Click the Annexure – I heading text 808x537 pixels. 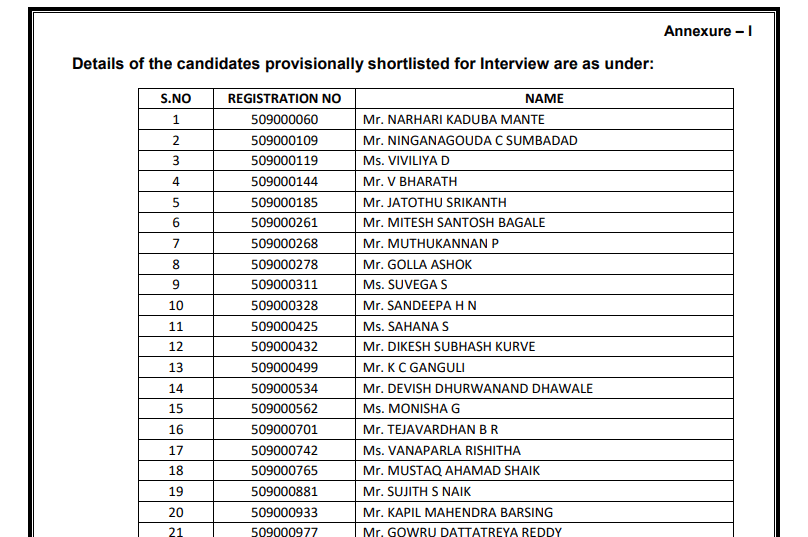[707, 32]
